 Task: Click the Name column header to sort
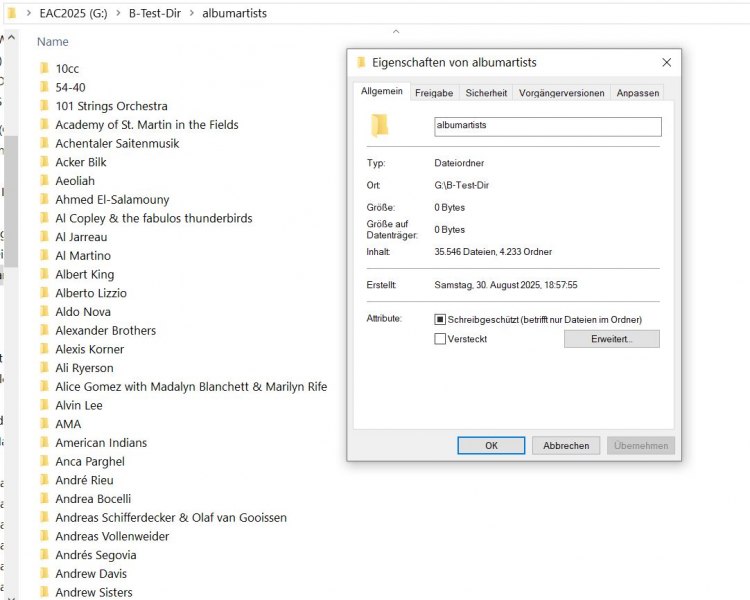(x=53, y=42)
